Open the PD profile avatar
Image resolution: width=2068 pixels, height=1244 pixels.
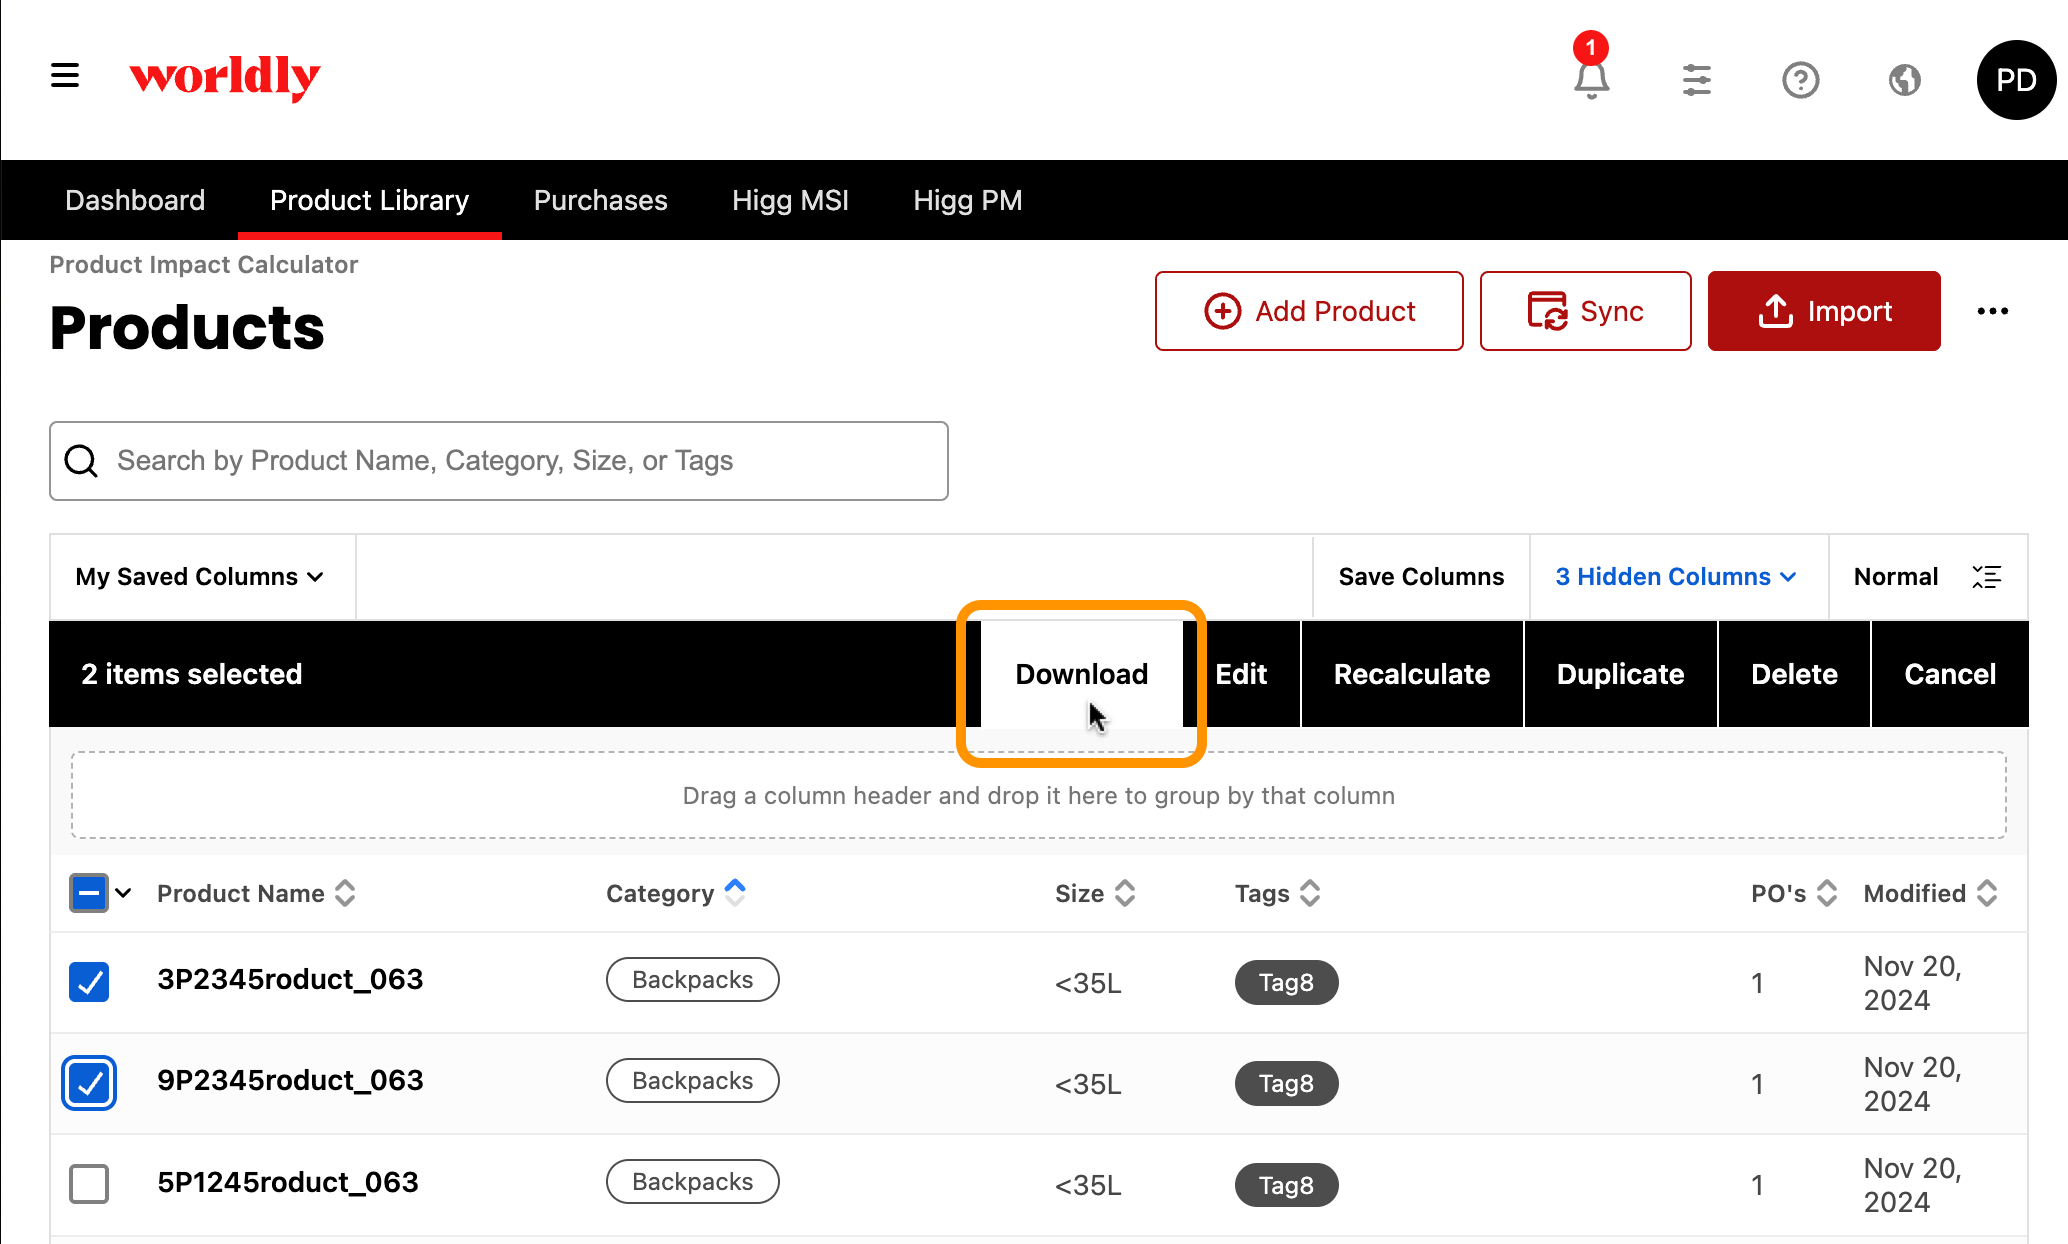click(x=2016, y=80)
